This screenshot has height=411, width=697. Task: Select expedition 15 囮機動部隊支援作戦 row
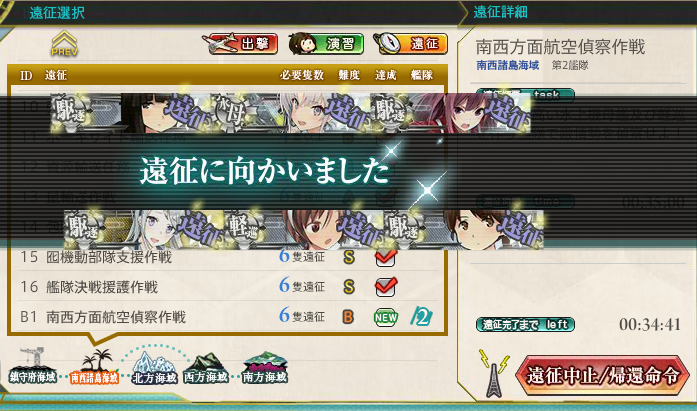pyautogui.click(x=228, y=257)
